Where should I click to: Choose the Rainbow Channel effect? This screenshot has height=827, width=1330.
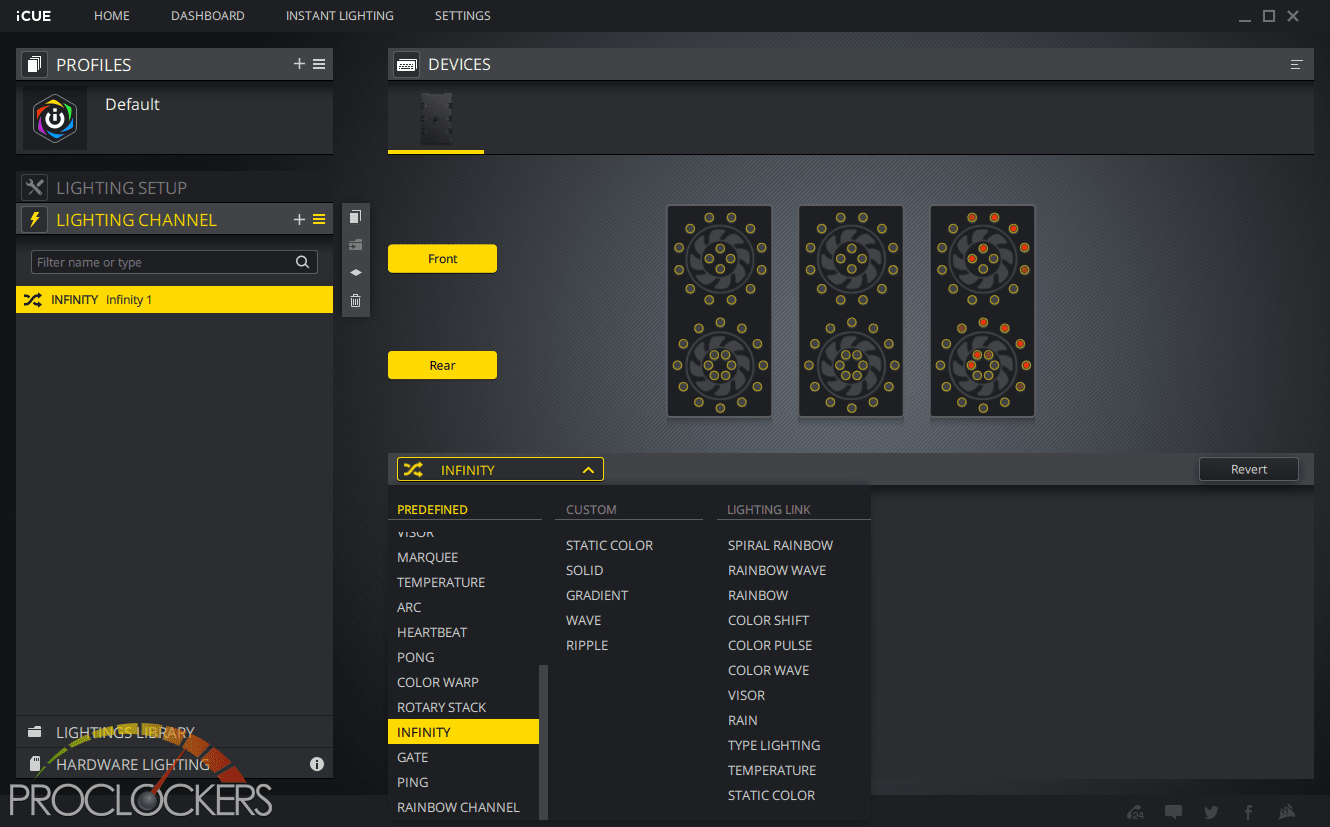458,807
